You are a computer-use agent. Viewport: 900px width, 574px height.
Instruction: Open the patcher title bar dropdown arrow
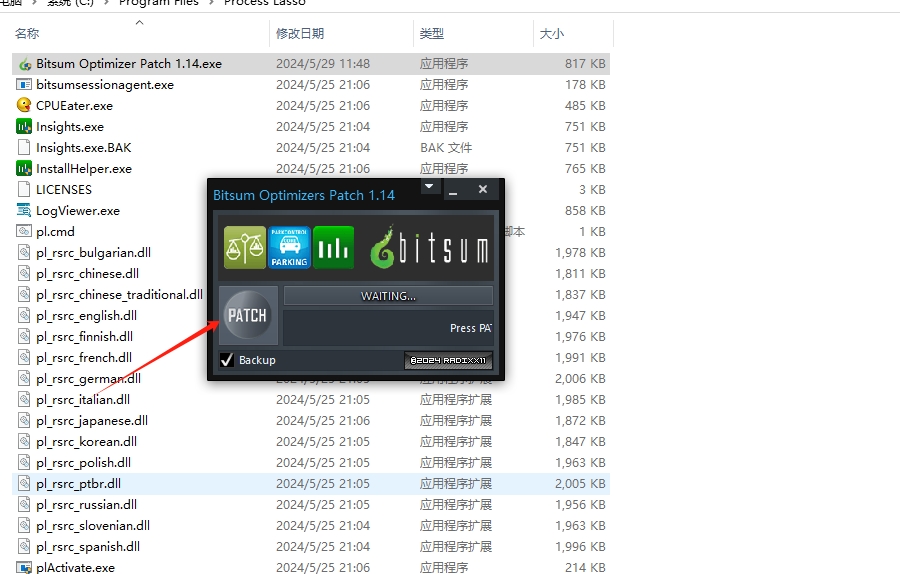tap(429, 187)
